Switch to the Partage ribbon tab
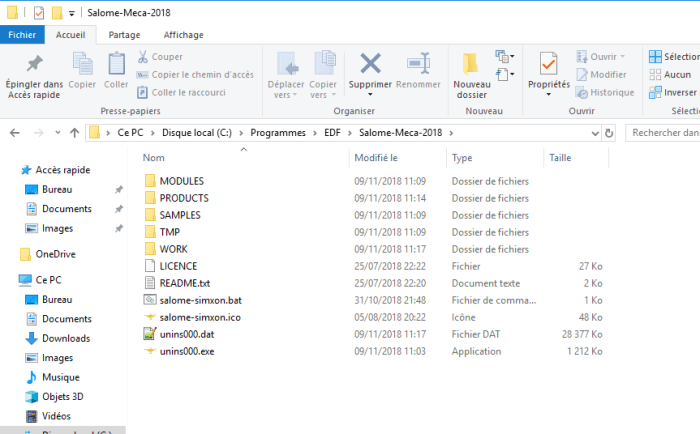 click(x=124, y=35)
